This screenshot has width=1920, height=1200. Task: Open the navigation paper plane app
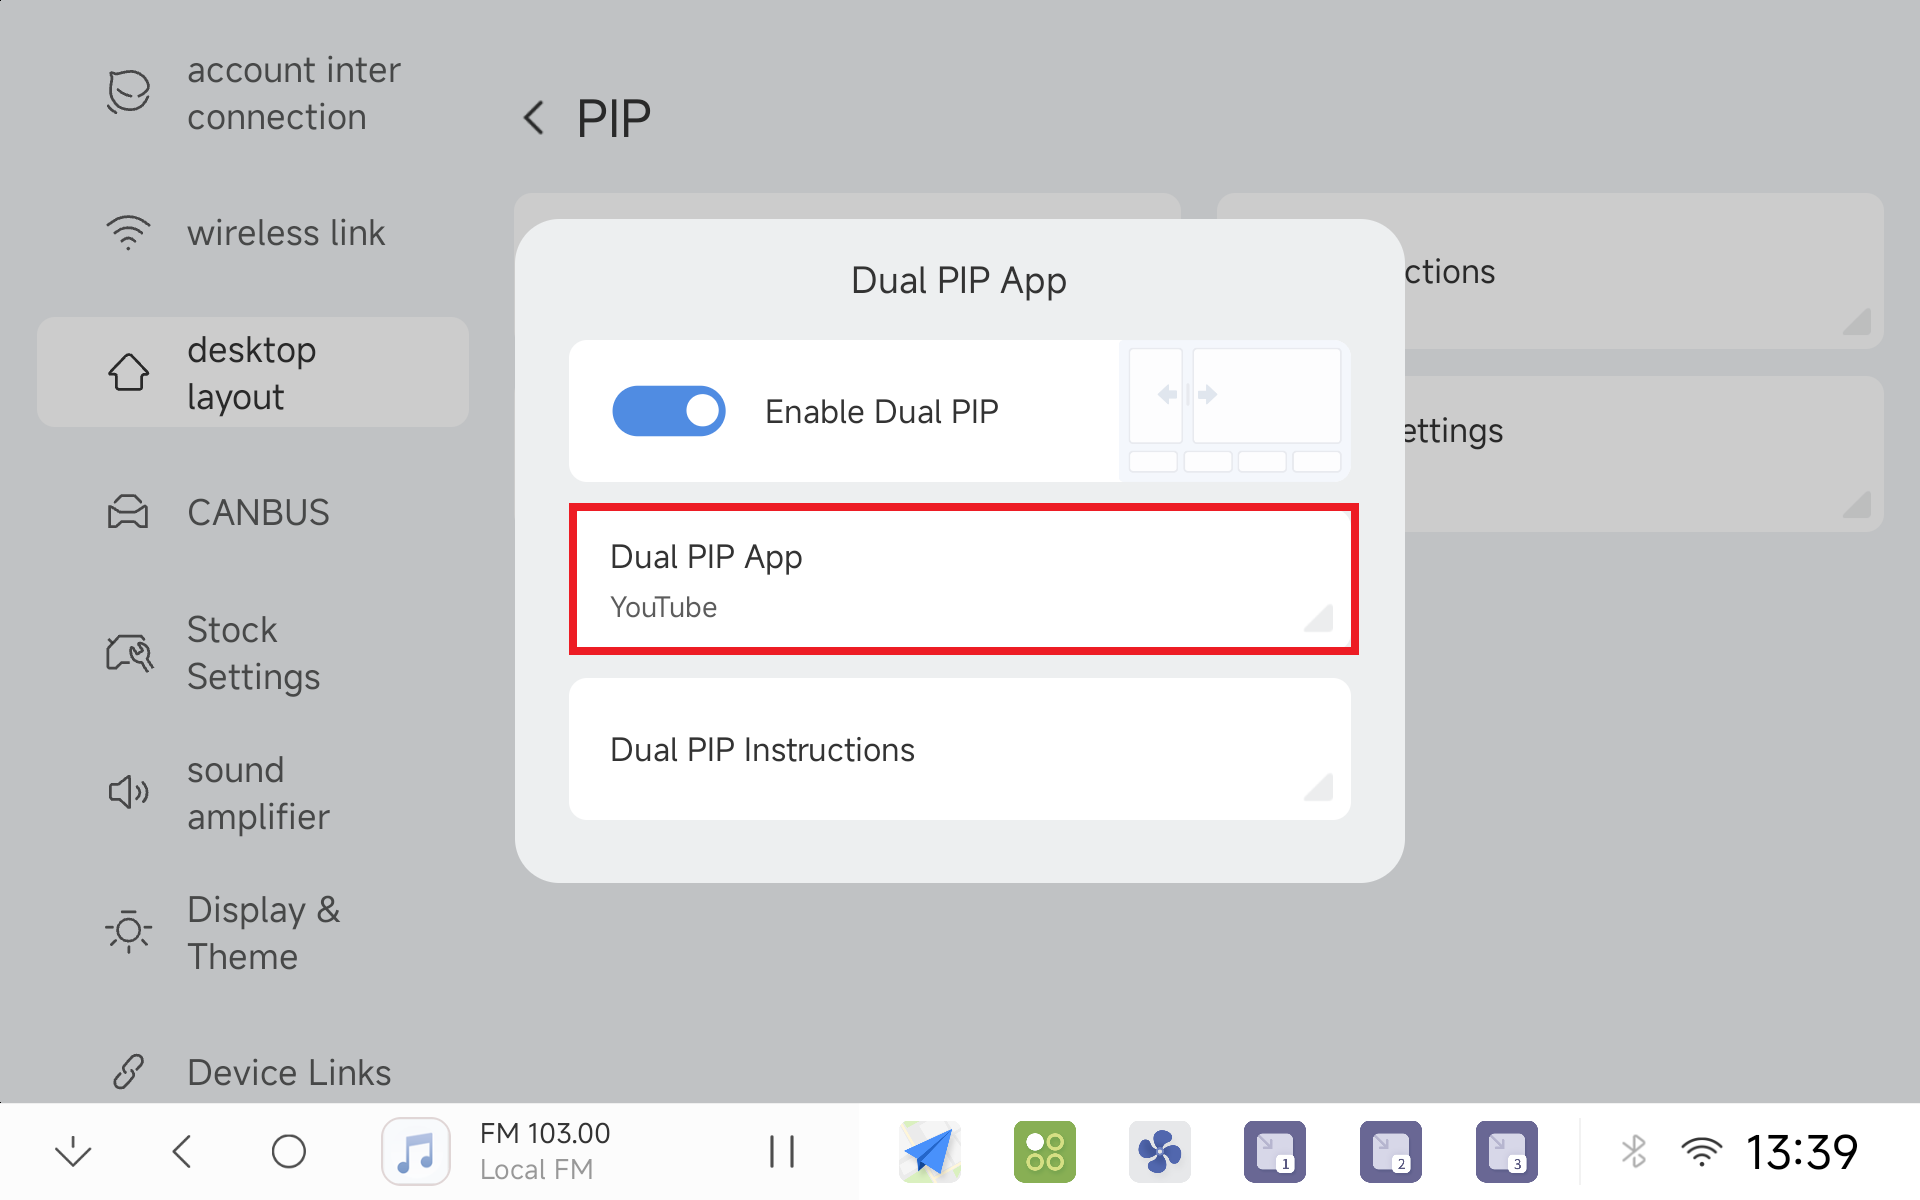point(930,1152)
